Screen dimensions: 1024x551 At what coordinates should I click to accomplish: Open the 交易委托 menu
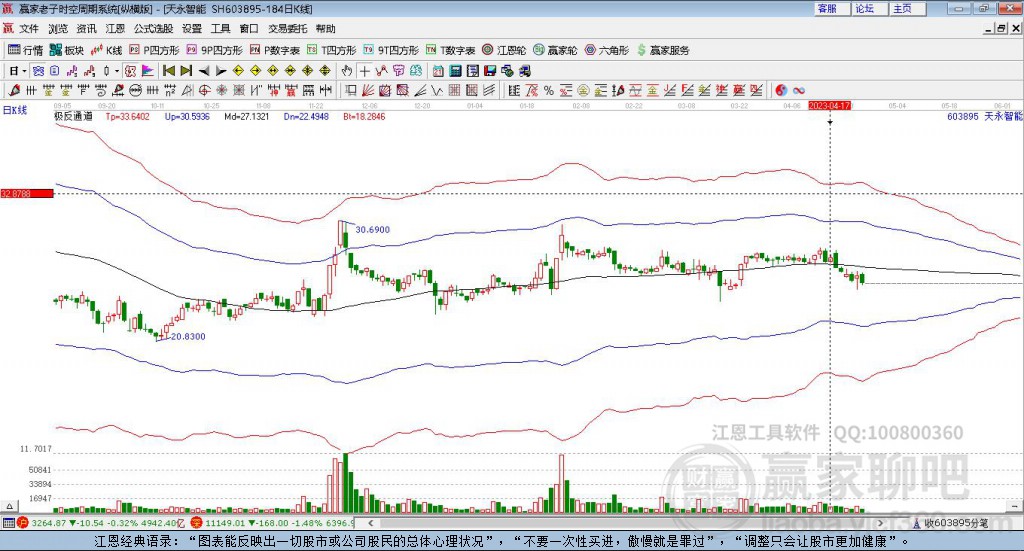[287, 29]
